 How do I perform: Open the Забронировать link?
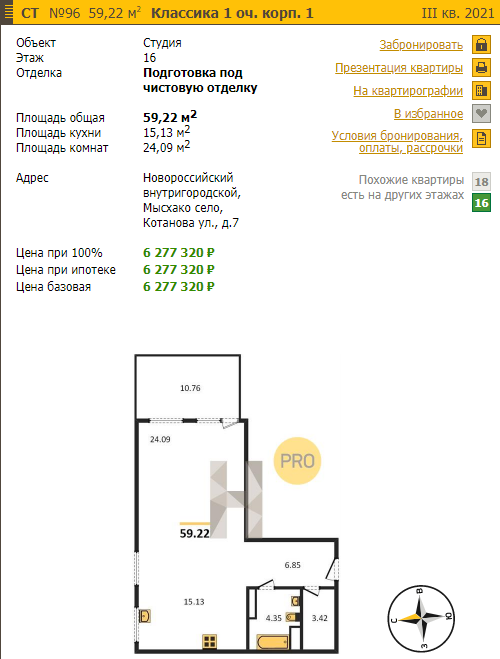click(421, 45)
